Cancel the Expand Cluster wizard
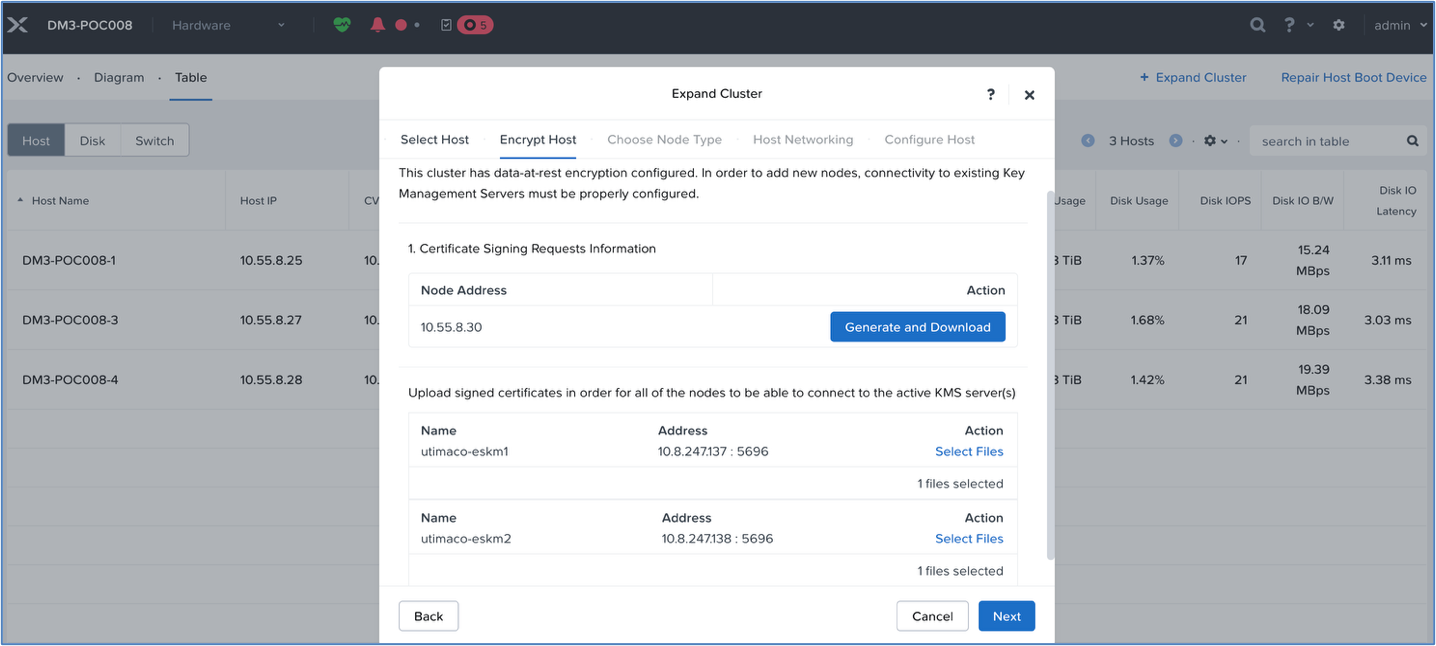1436x646 pixels. pos(933,616)
